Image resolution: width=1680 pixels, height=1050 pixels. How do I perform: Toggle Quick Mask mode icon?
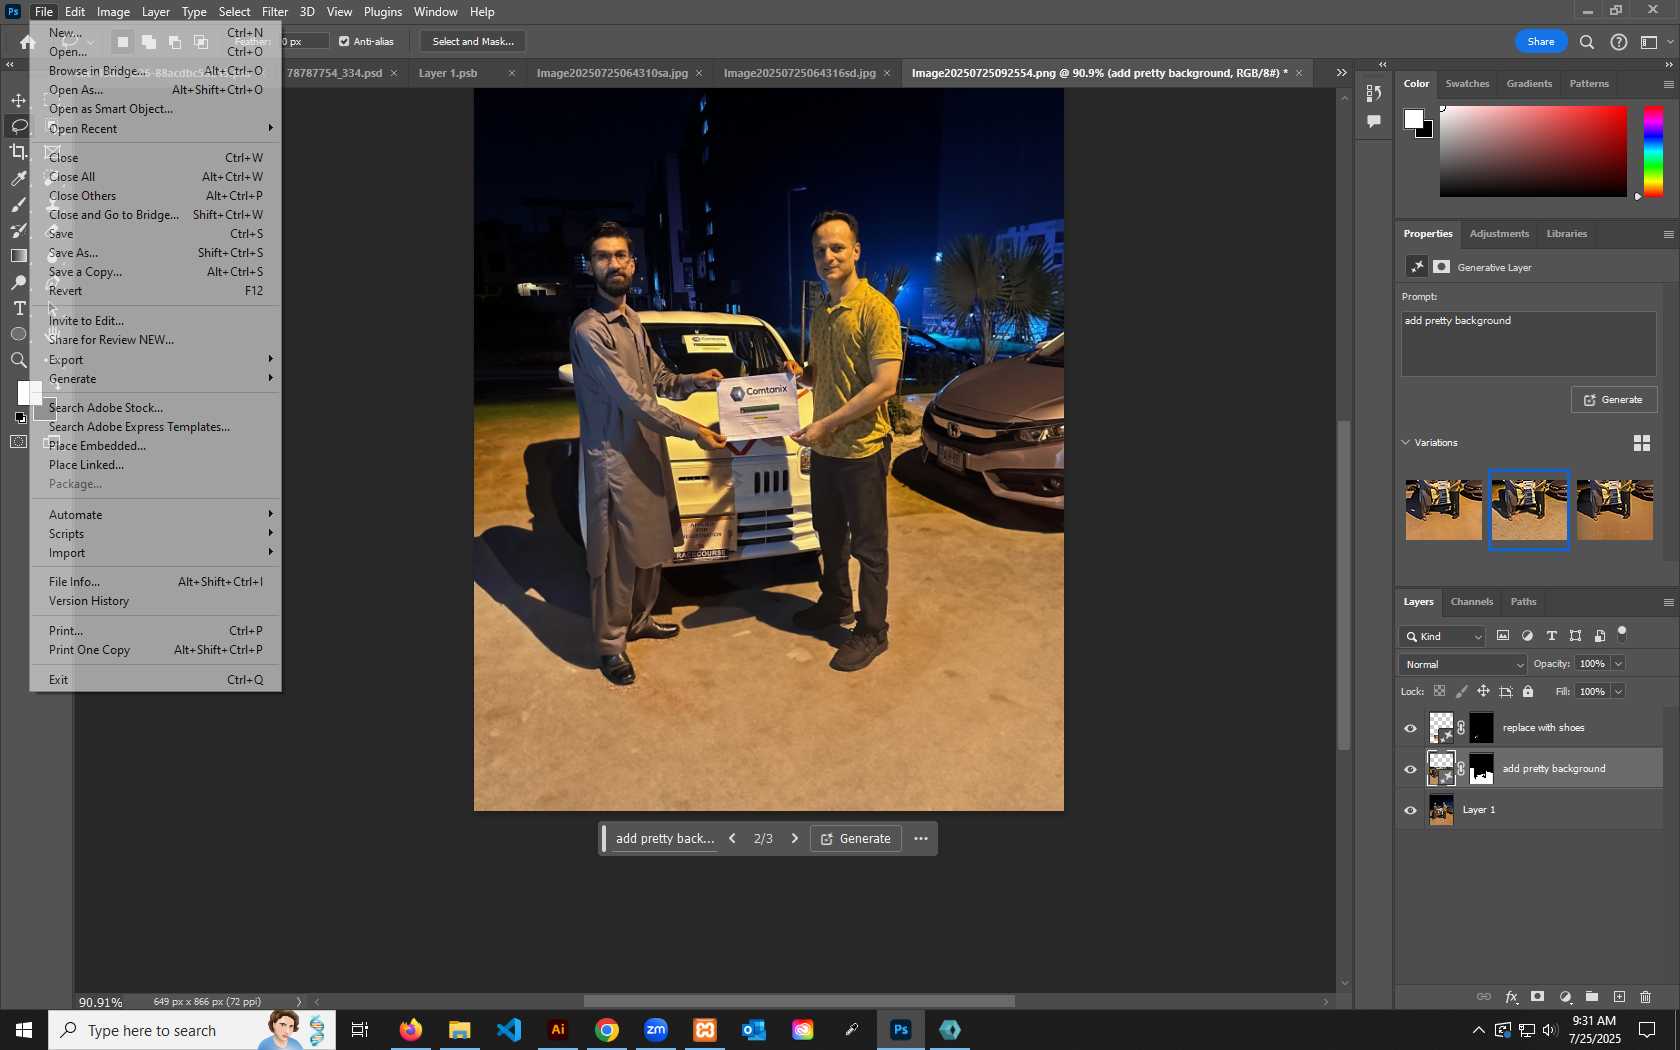coord(18,442)
